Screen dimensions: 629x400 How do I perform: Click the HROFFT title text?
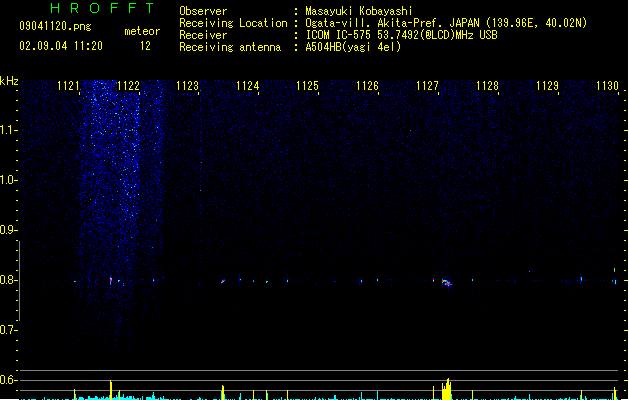(x=102, y=8)
